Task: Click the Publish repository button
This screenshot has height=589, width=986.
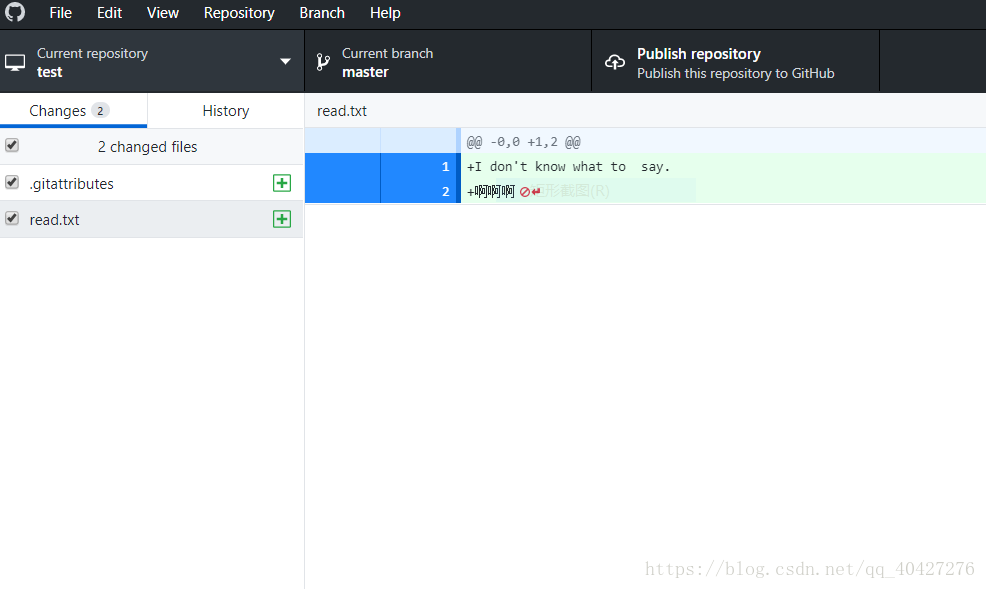Action: click(x=735, y=62)
